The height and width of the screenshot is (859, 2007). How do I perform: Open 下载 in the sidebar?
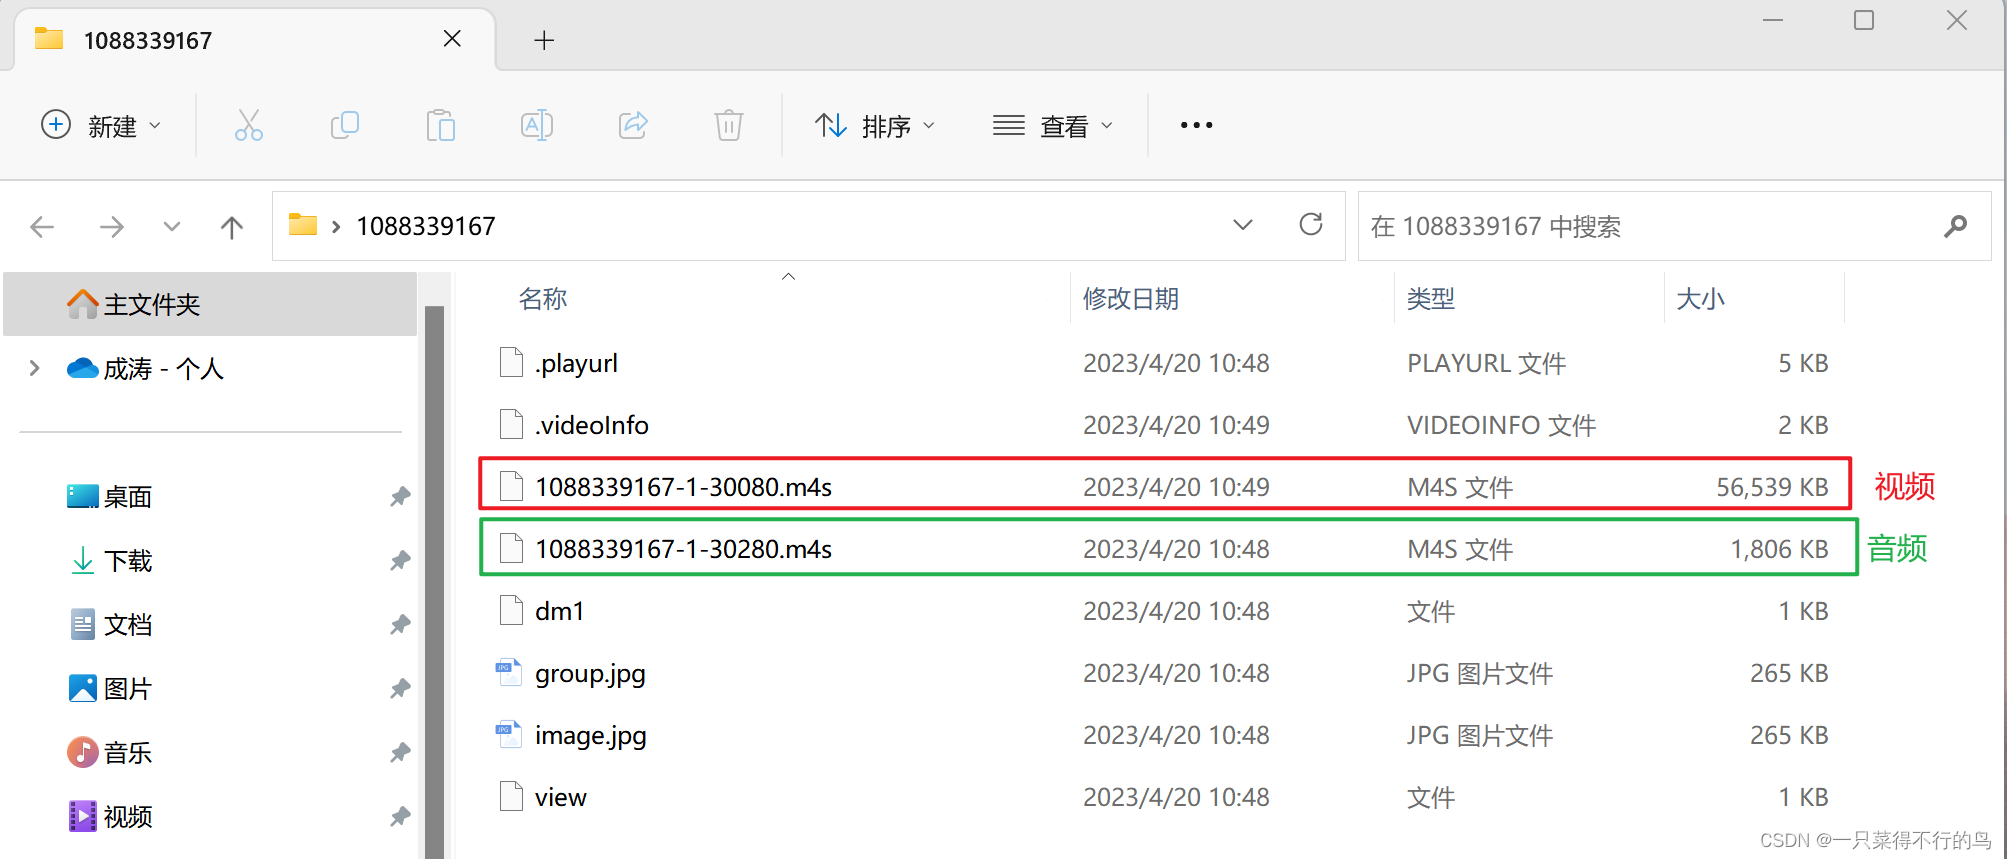click(x=128, y=561)
